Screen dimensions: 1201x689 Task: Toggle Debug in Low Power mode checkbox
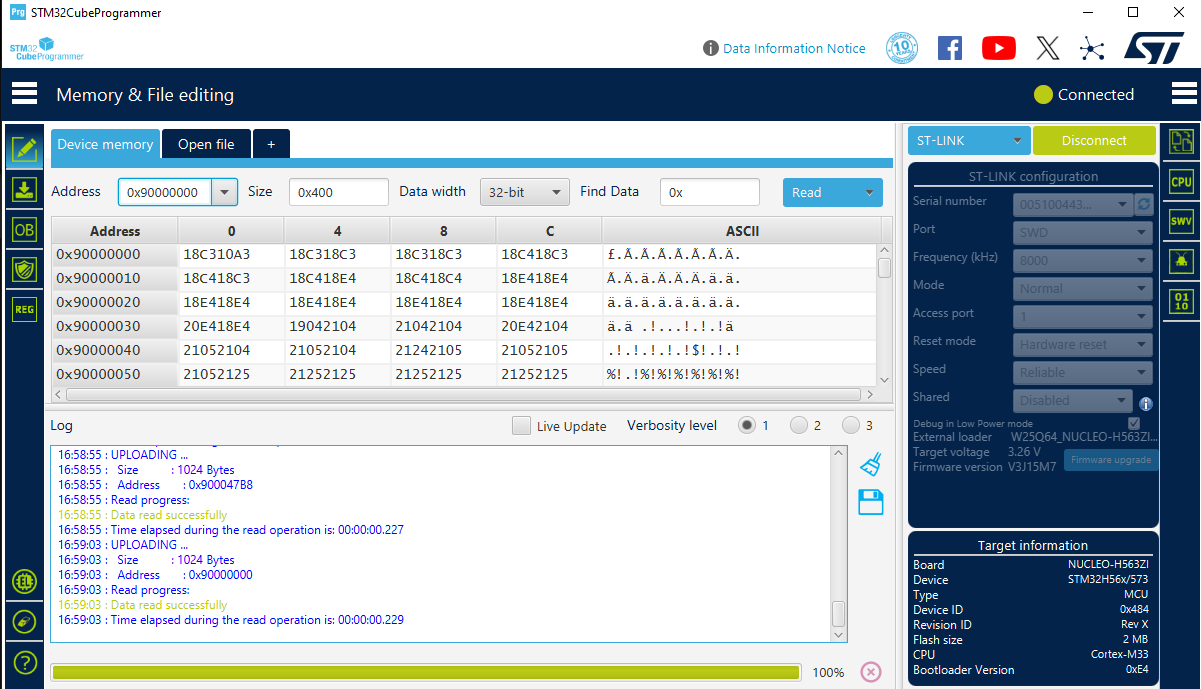tap(1134, 424)
